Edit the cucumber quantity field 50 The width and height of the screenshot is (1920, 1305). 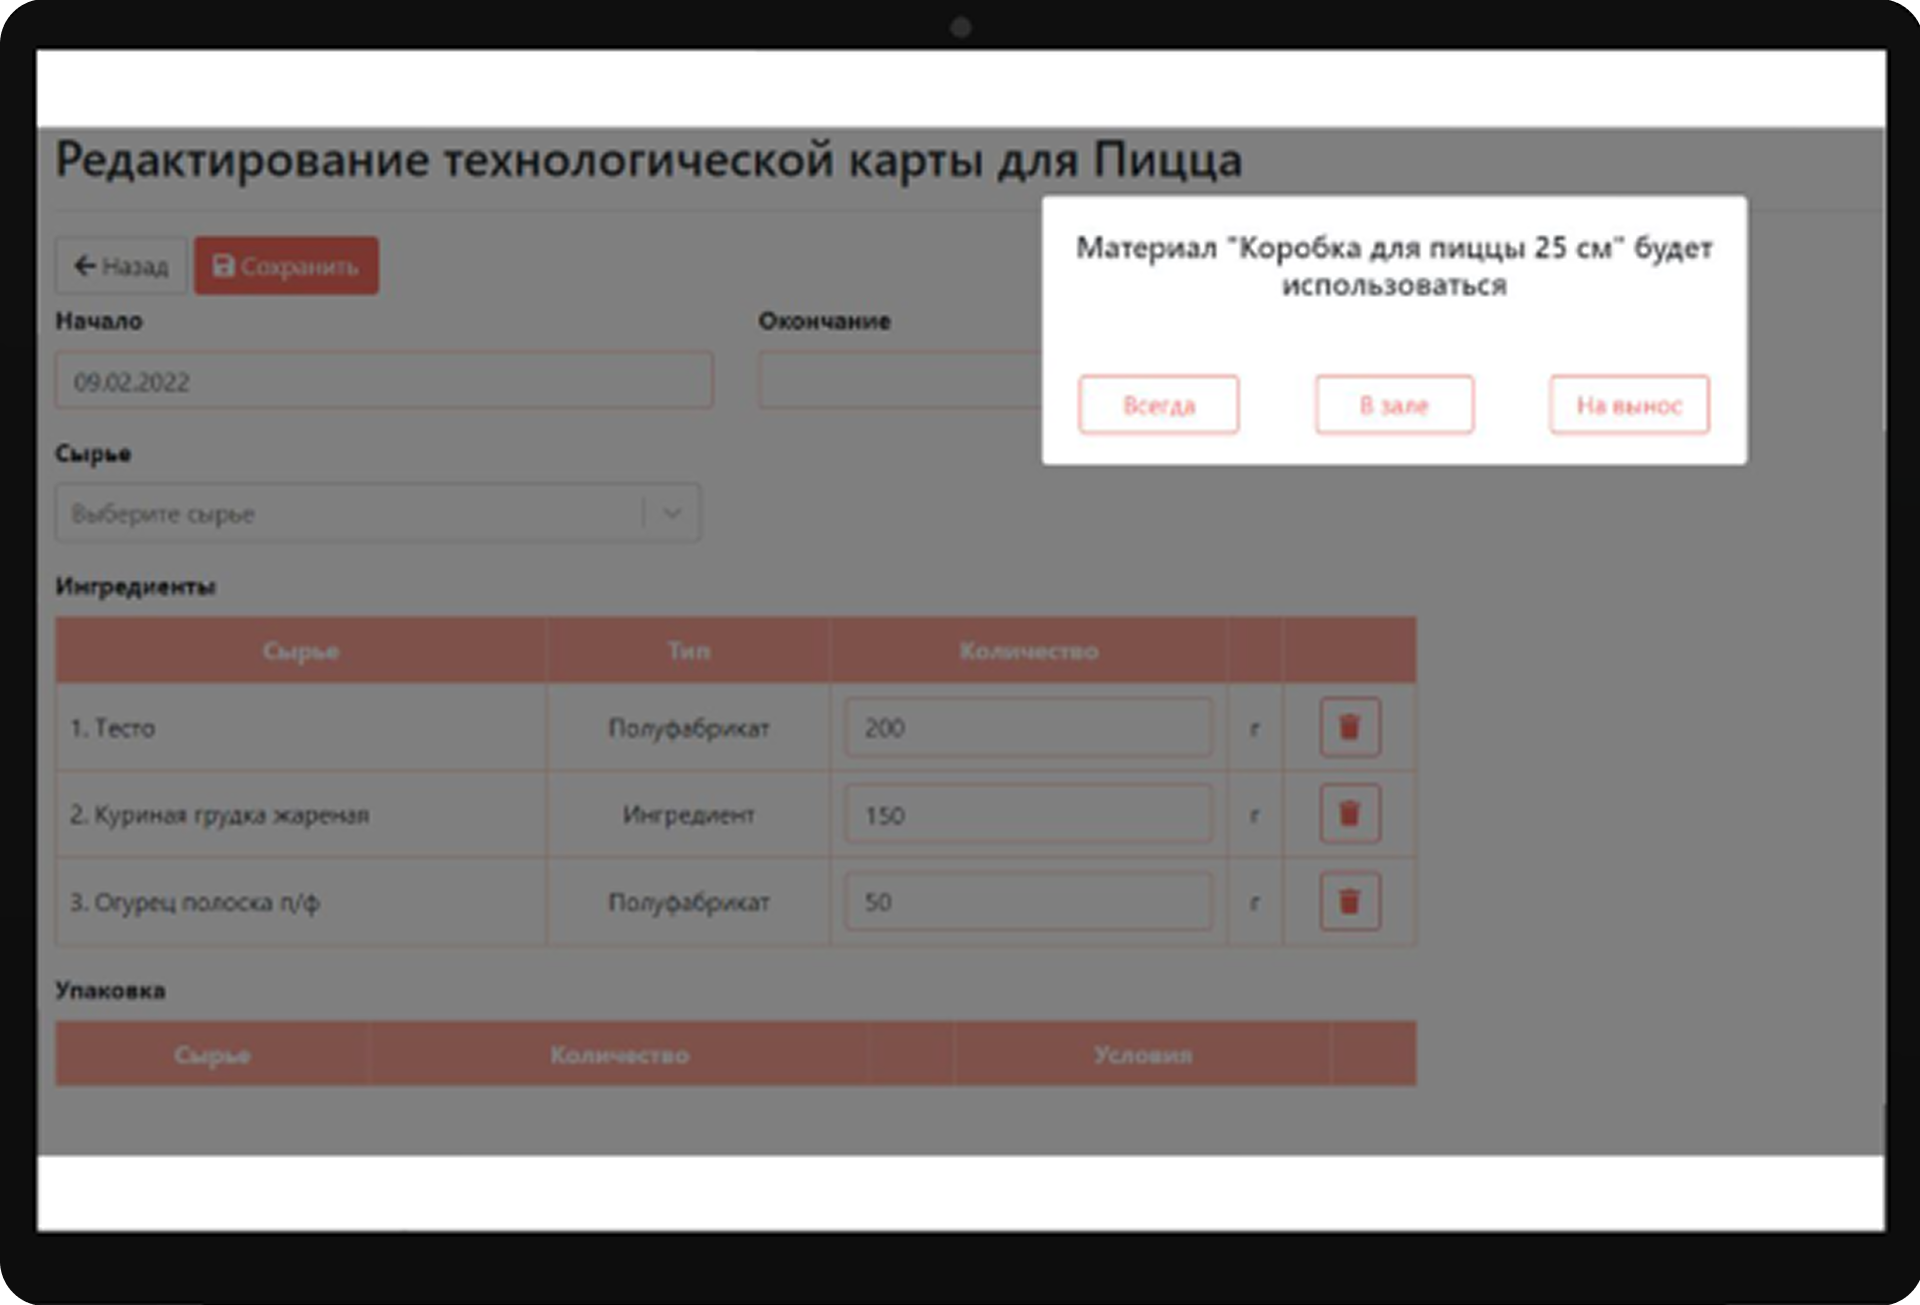1028,902
